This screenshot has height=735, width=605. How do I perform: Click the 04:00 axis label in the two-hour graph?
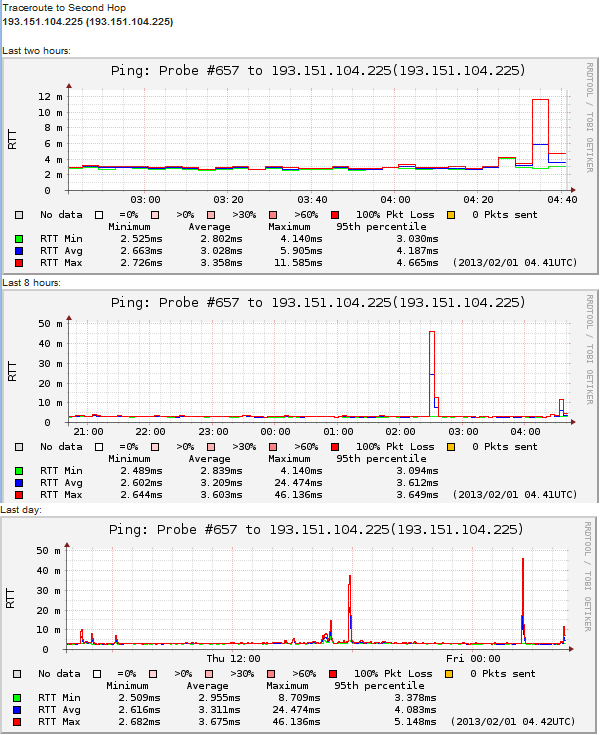click(396, 199)
